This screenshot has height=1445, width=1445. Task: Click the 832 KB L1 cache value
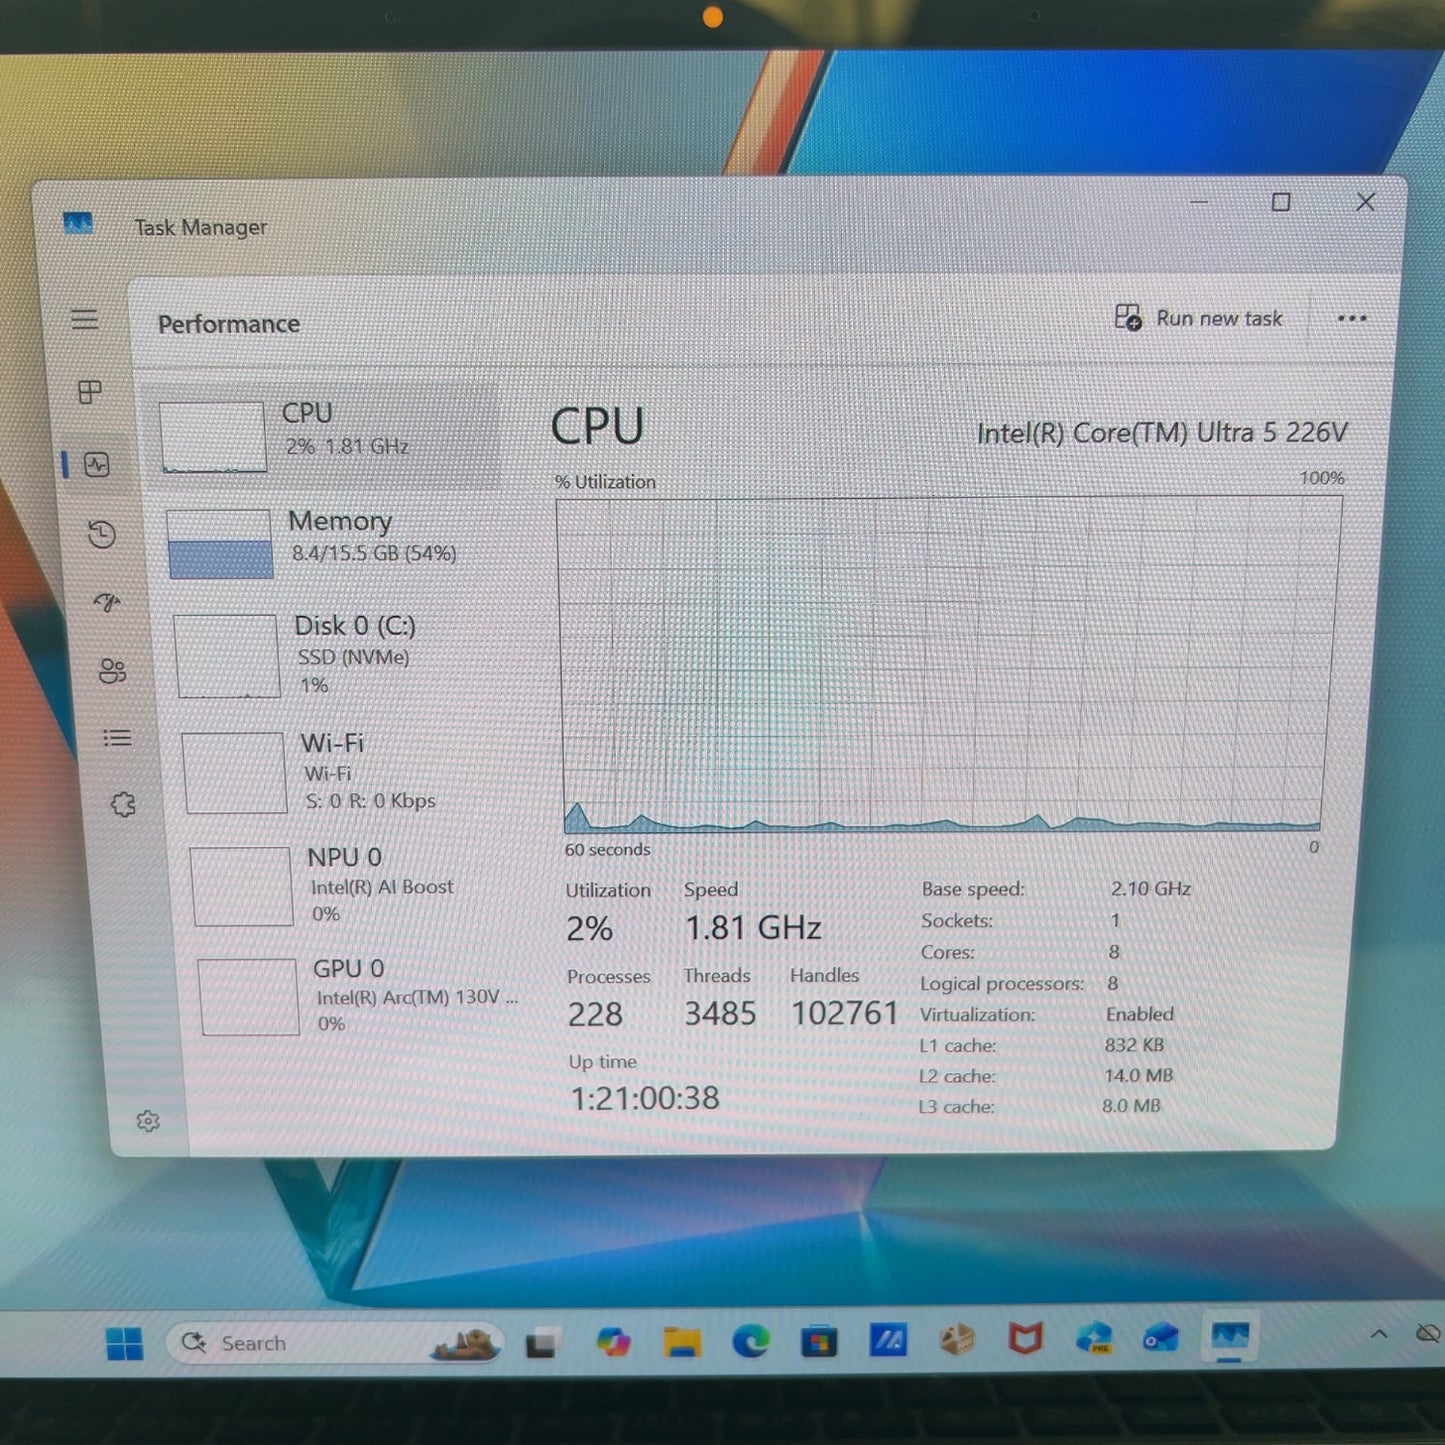pos(1134,1045)
